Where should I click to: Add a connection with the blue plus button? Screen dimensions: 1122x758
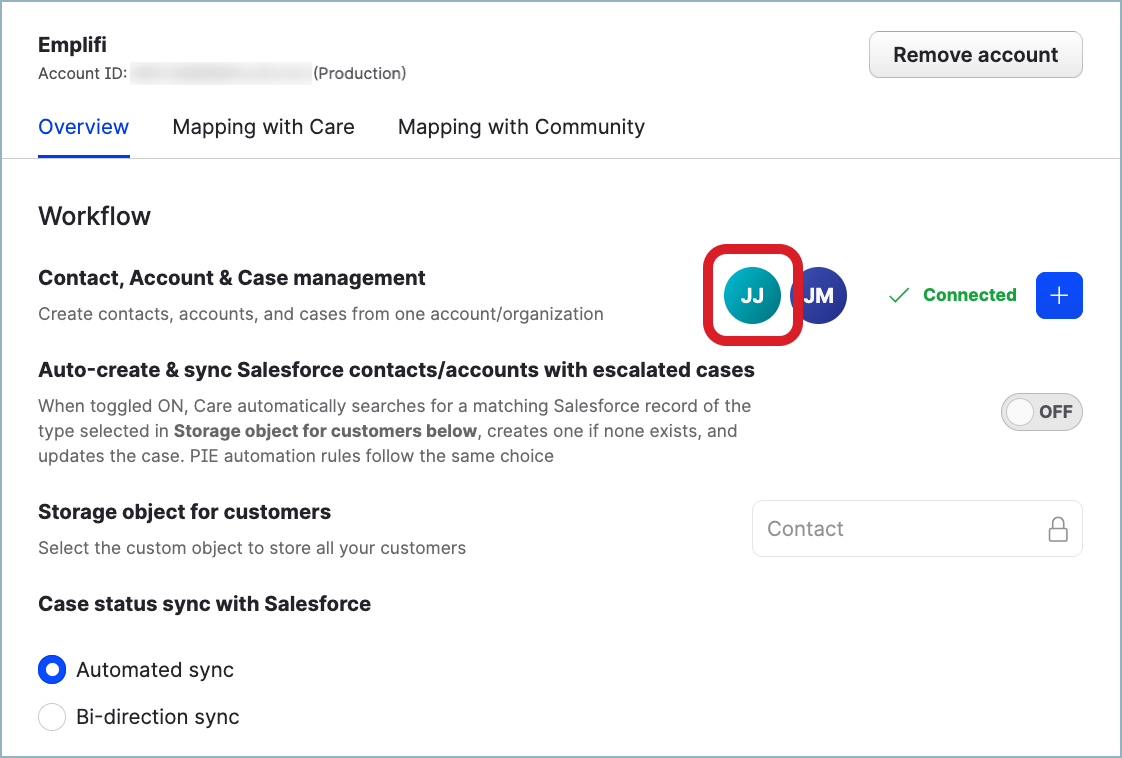1059,295
